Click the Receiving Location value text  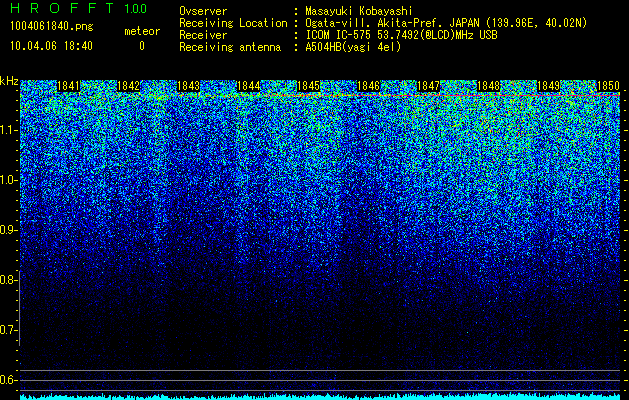pyautogui.click(x=446, y=23)
